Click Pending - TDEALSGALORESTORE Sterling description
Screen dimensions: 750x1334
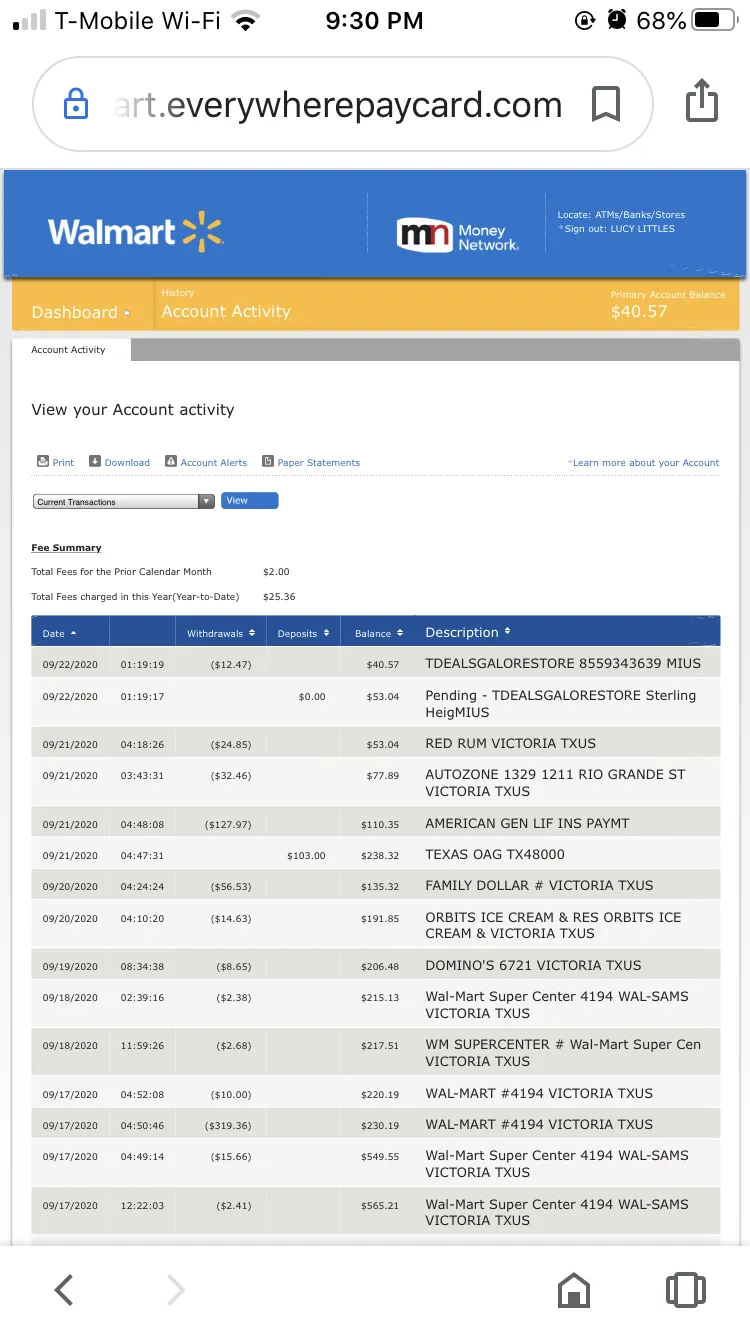point(560,704)
